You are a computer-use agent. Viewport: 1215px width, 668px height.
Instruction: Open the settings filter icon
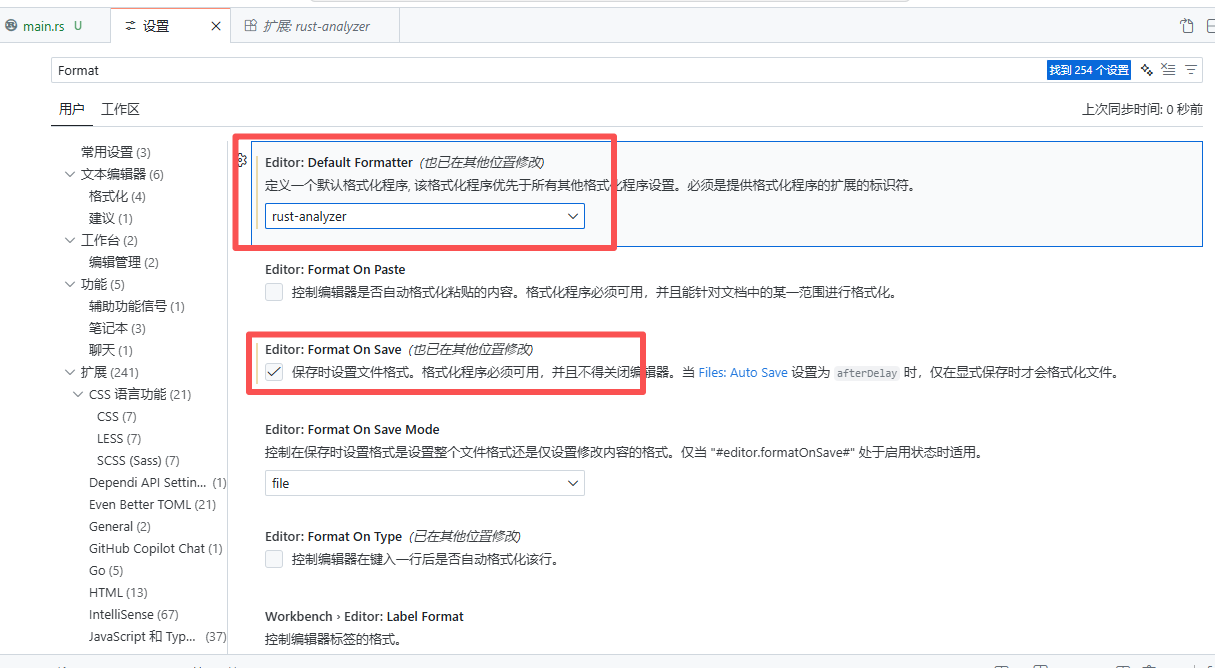point(1191,70)
